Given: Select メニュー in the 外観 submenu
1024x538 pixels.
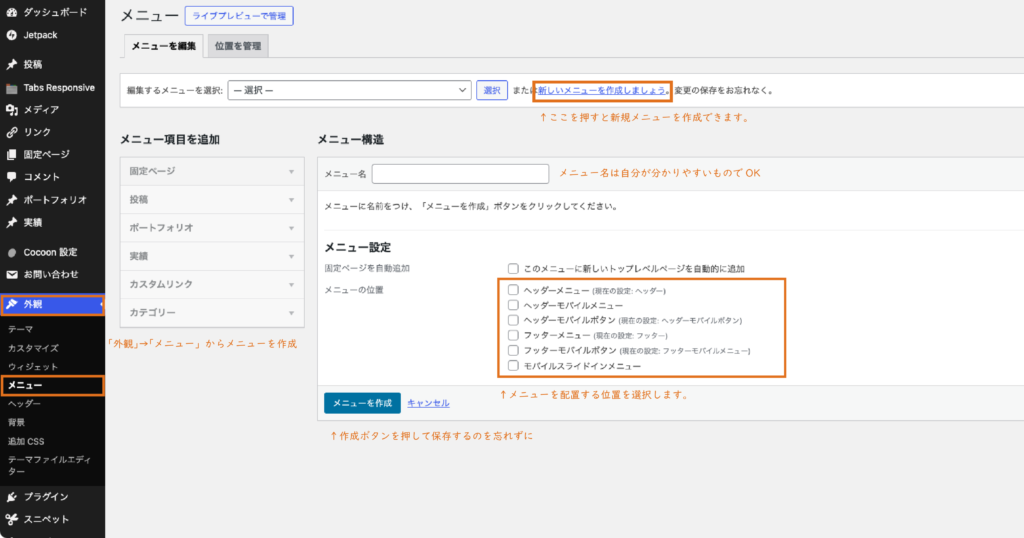Looking at the screenshot, I should pos(24,384).
